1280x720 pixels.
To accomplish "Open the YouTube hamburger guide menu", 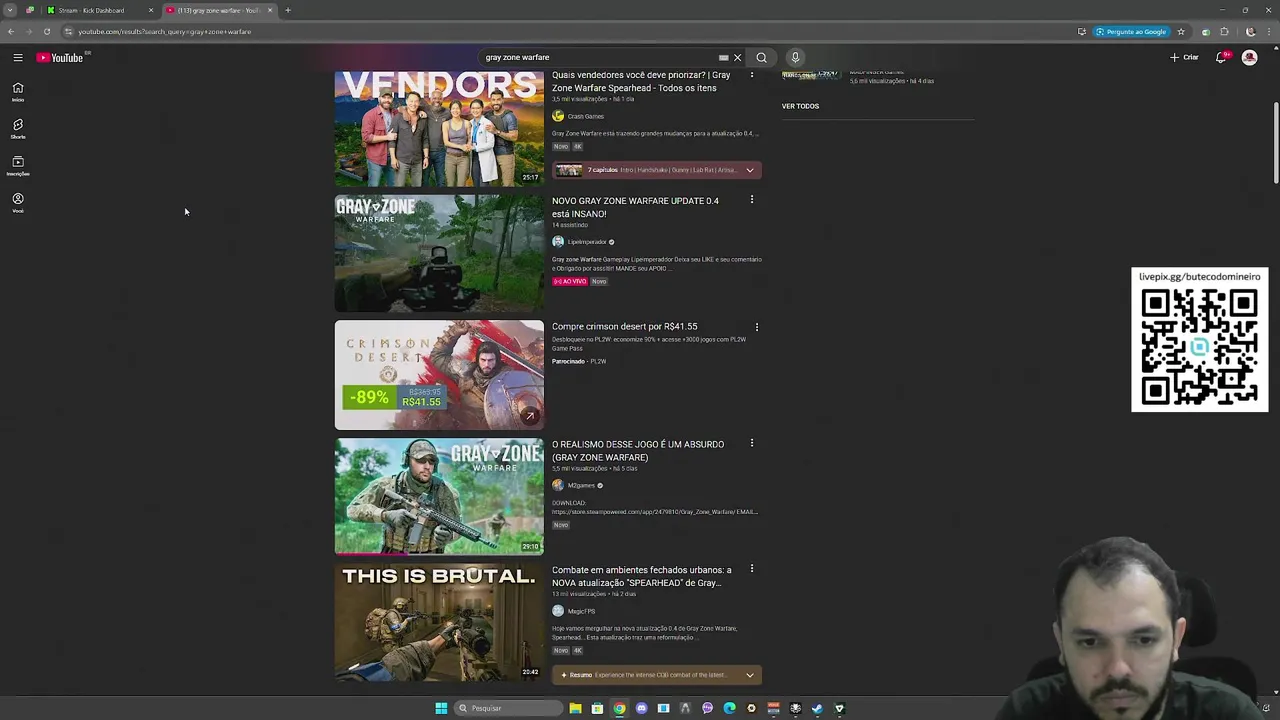I will tap(18, 58).
